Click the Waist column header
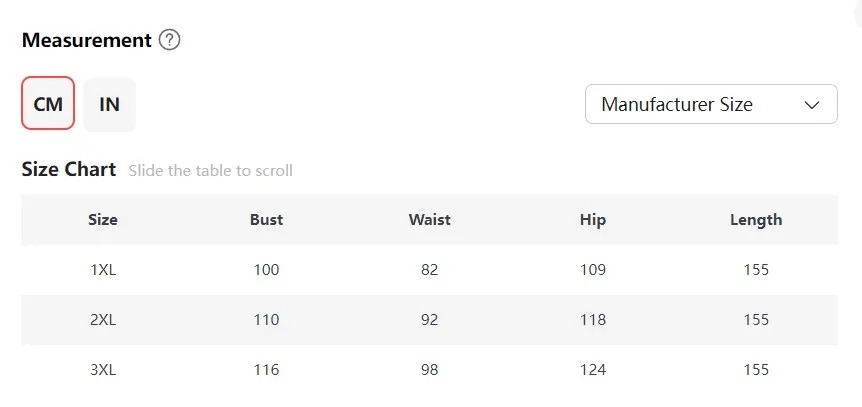This screenshot has width=862, height=407. [x=429, y=220]
